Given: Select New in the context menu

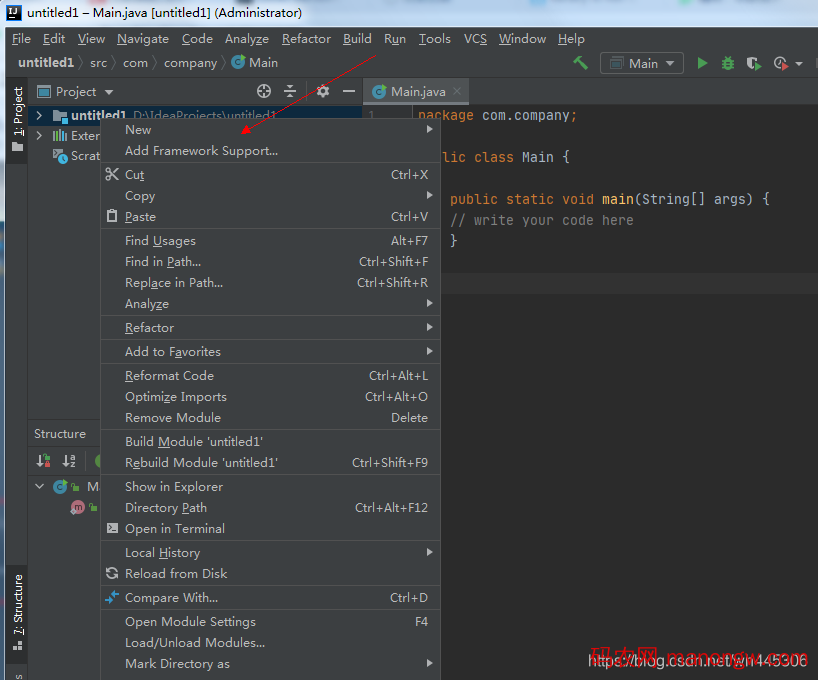Looking at the screenshot, I should (138, 129).
